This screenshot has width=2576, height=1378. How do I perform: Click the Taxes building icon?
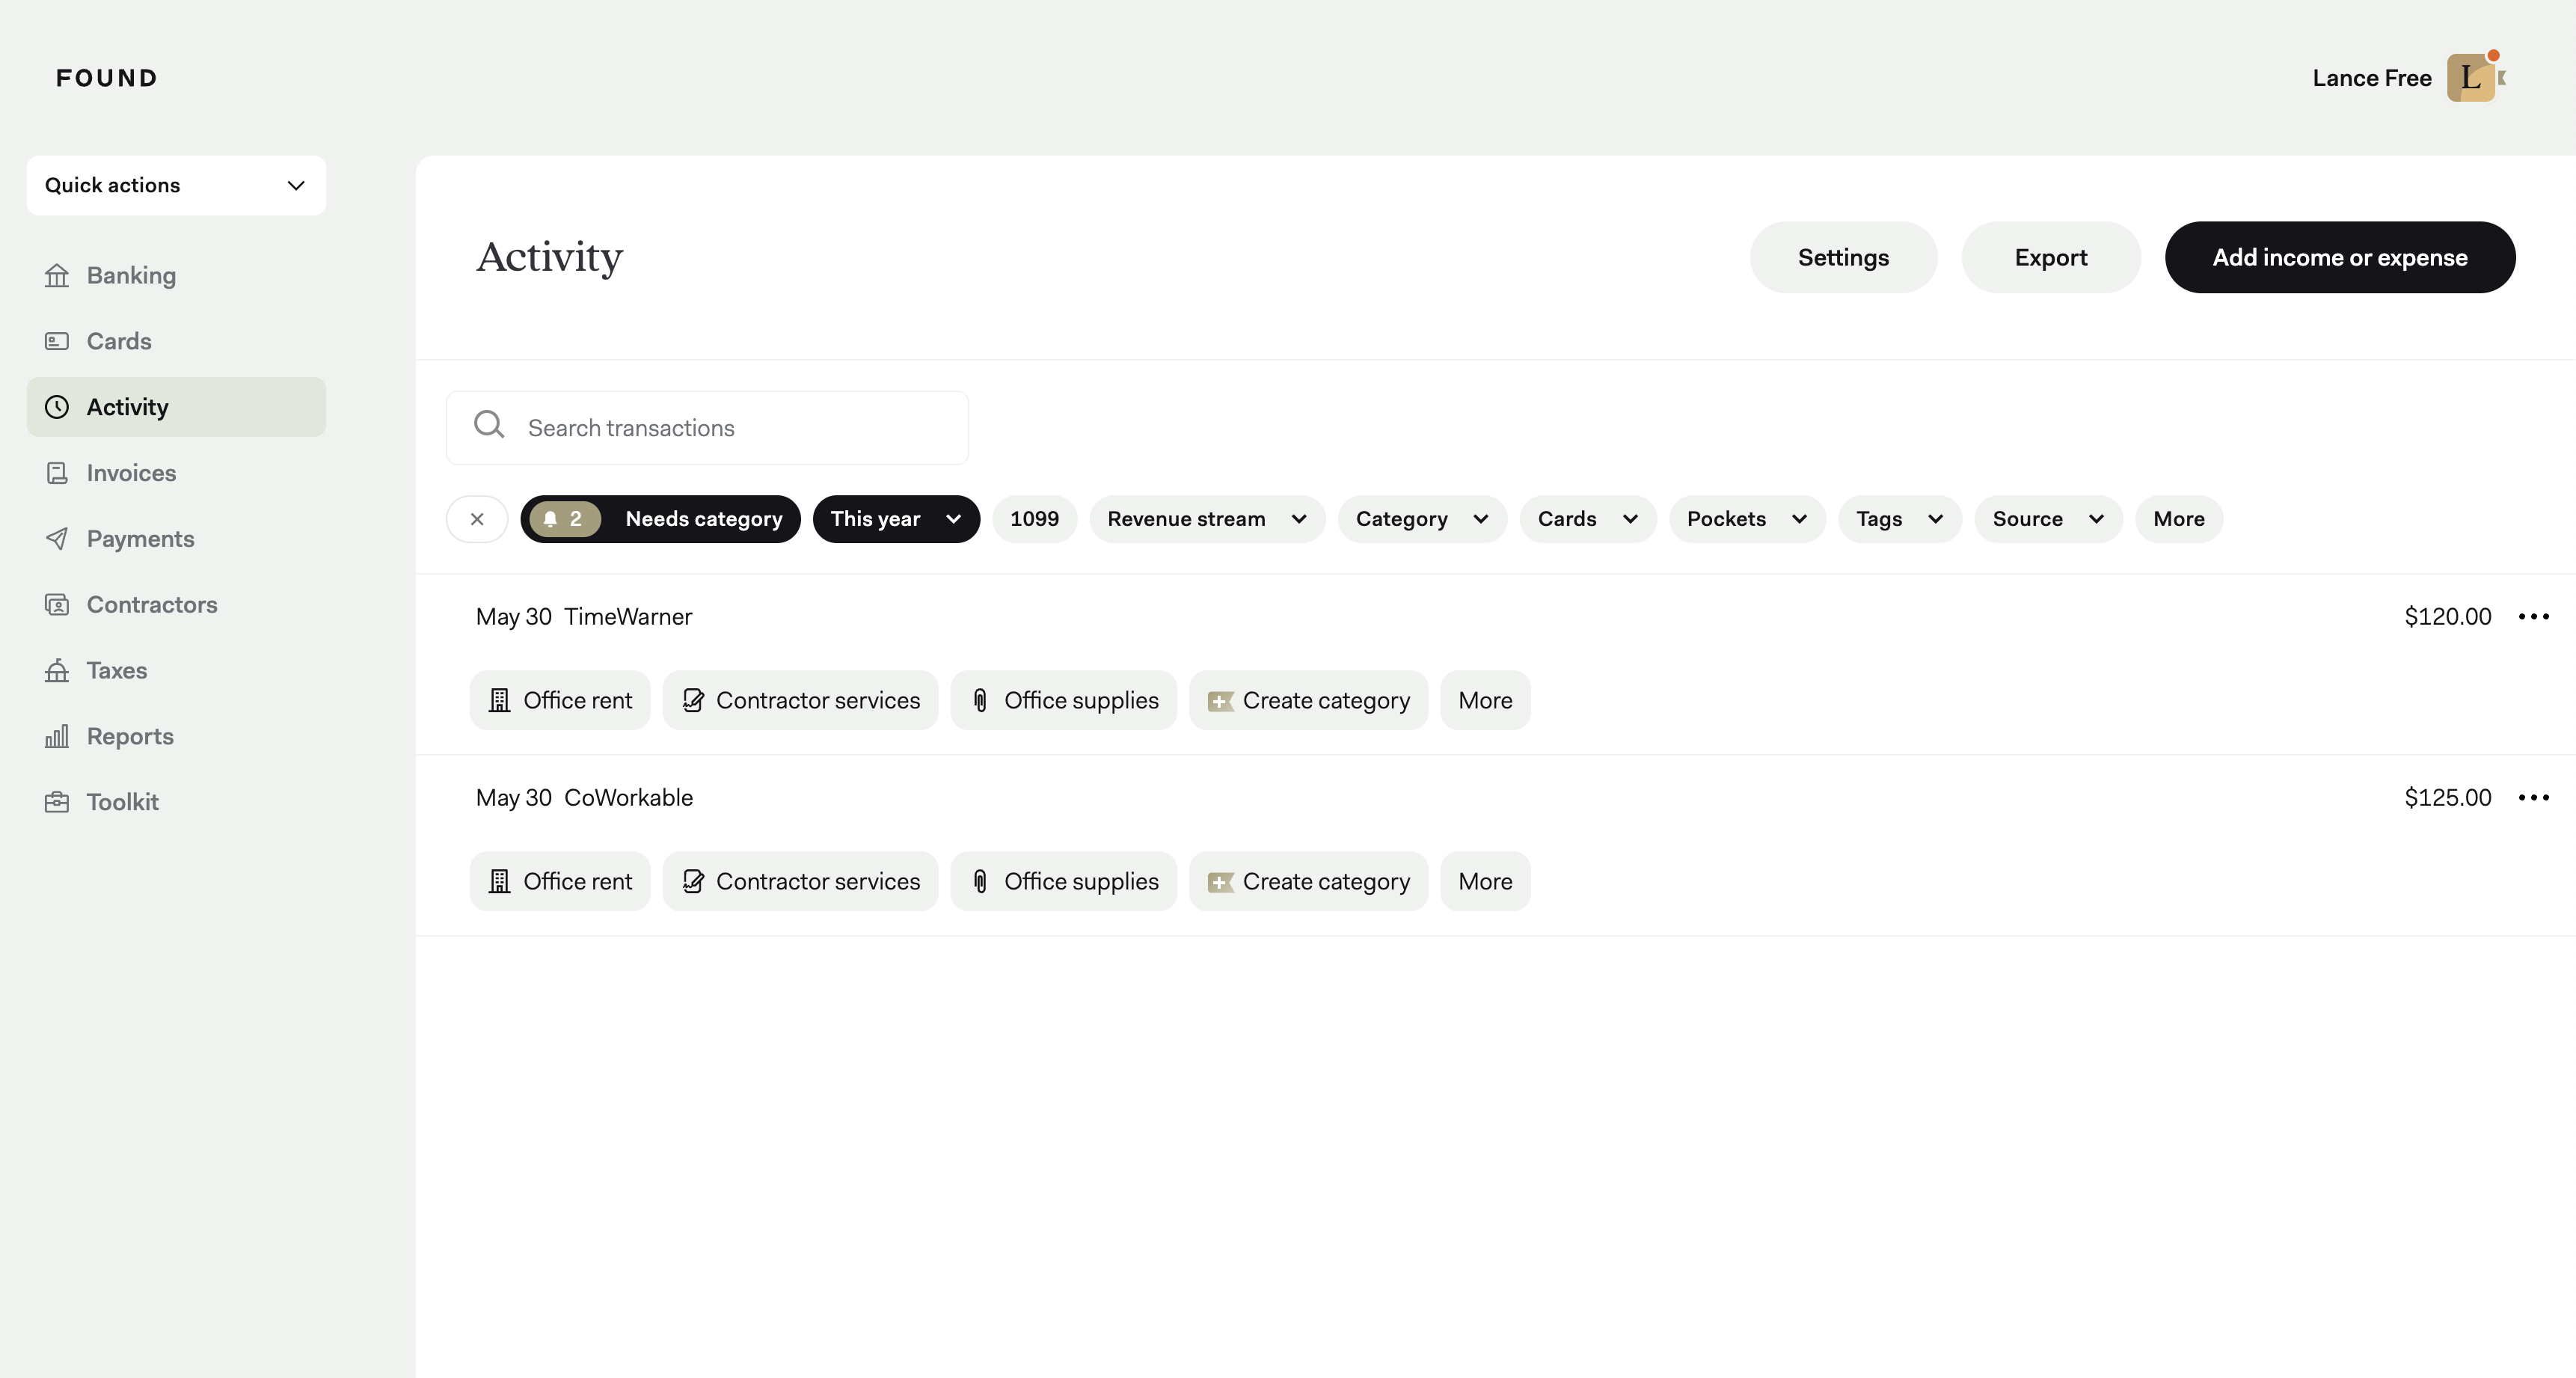pos(57,670)
